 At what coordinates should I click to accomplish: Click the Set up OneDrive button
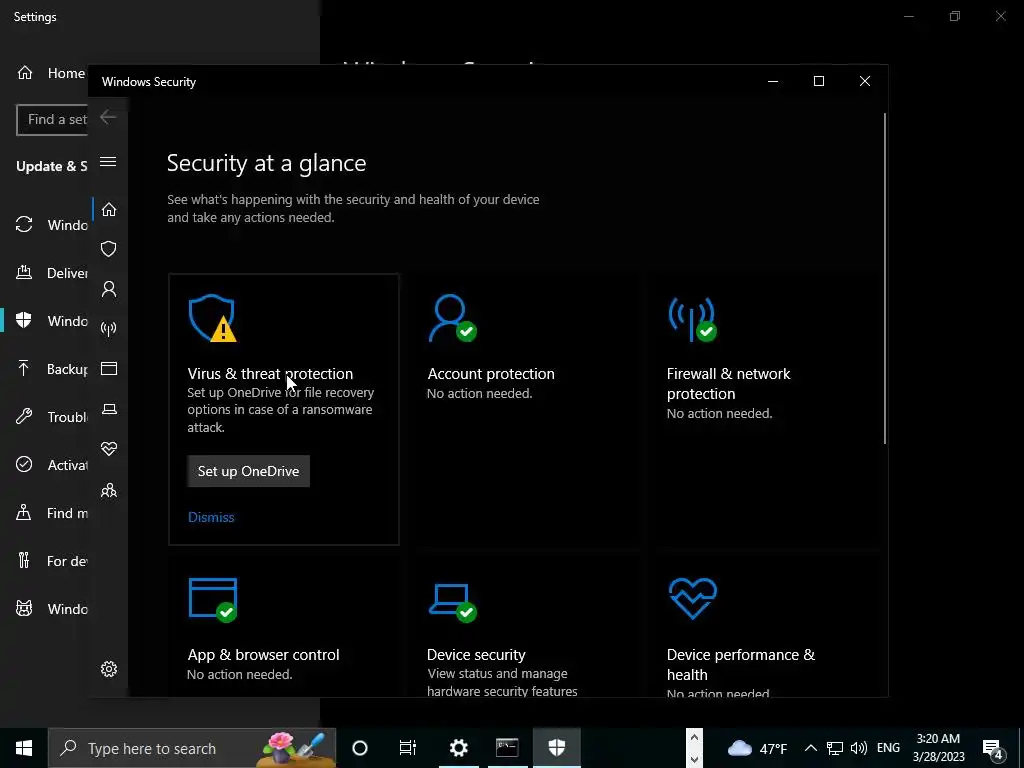[x=249, y=471]
